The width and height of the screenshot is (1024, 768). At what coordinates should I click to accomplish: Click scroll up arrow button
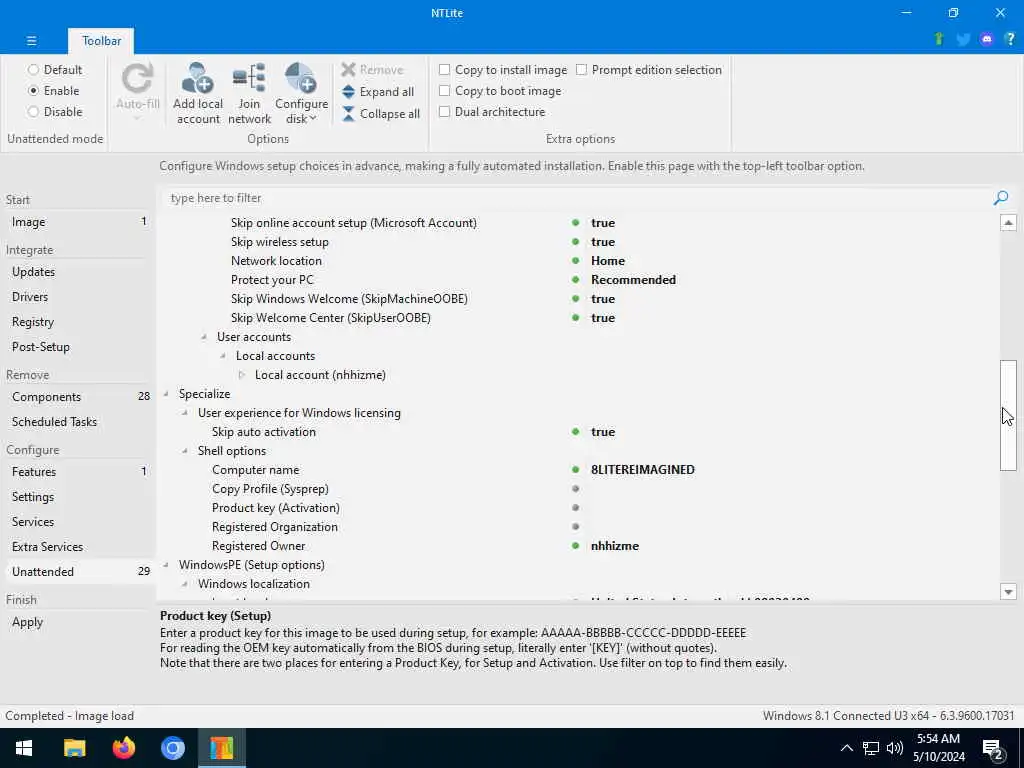(x=1008, y=223)
